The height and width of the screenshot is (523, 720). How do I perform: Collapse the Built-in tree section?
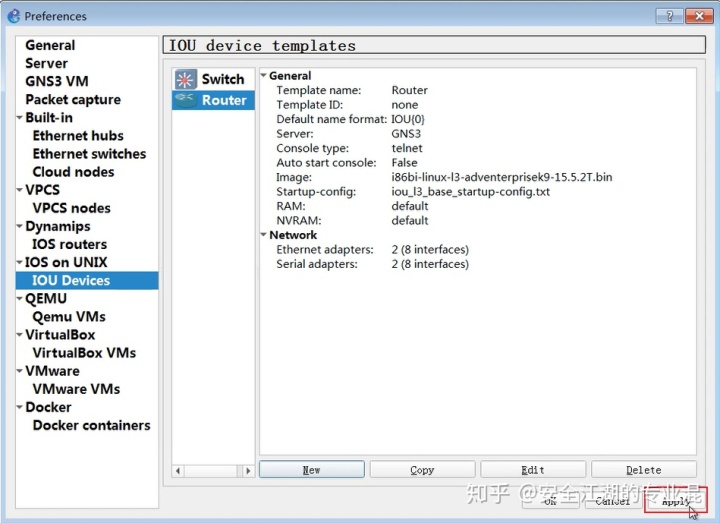pyautogui.click(x=19, y=118)
